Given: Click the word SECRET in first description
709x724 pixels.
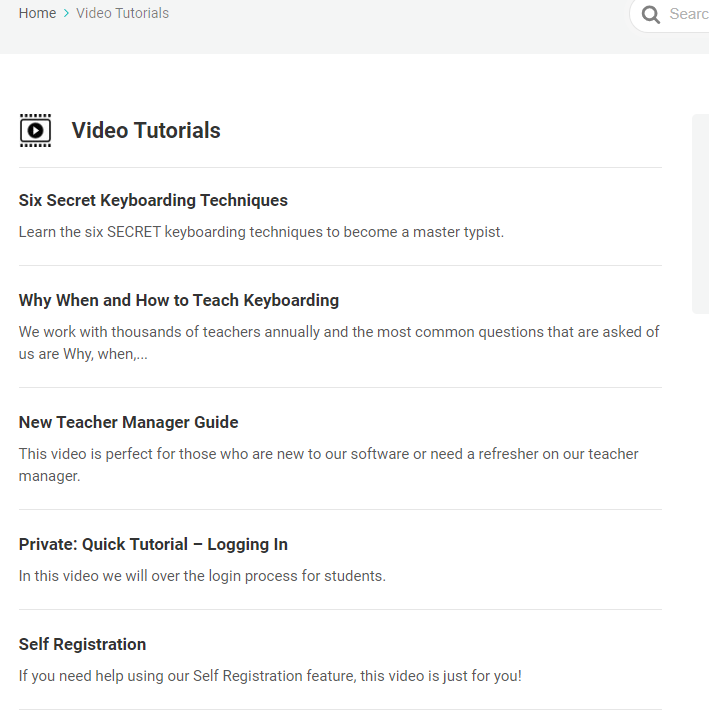Looking at the screenshot, I should 134,232.
